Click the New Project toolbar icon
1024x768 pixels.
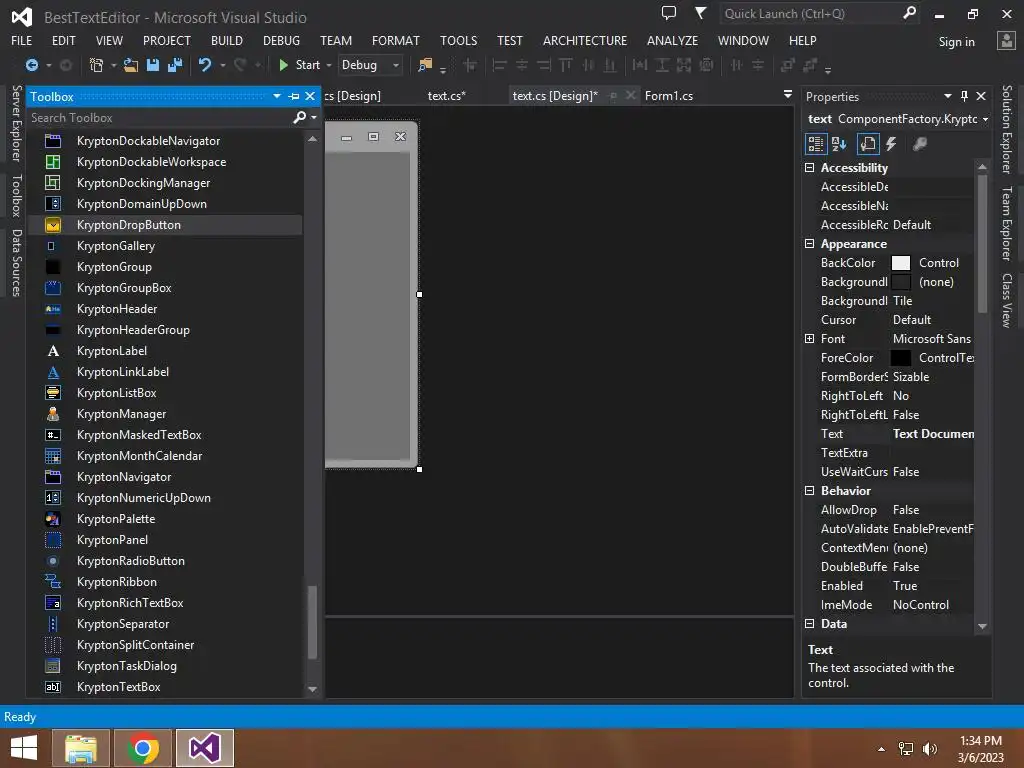(97, 65)
